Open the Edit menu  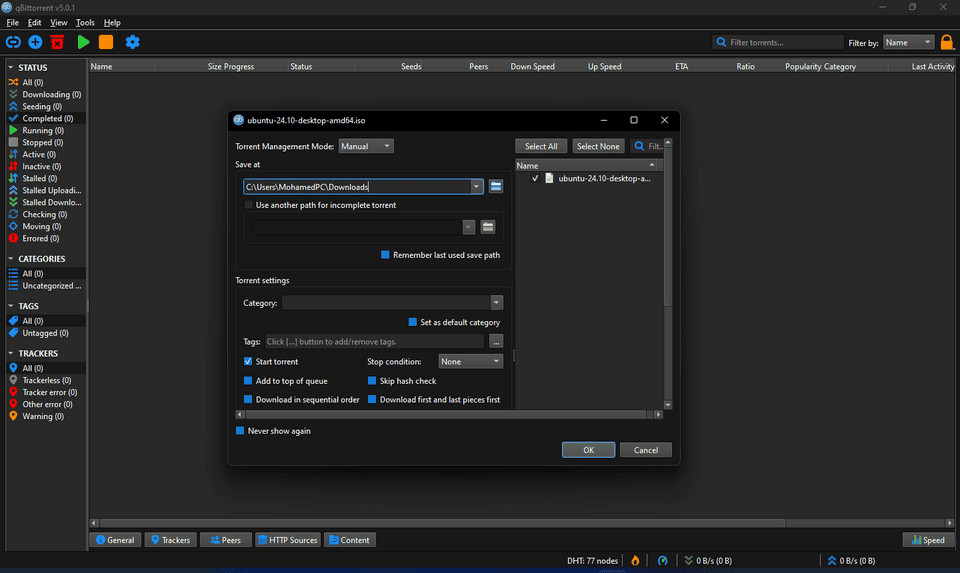pos(34,23)
